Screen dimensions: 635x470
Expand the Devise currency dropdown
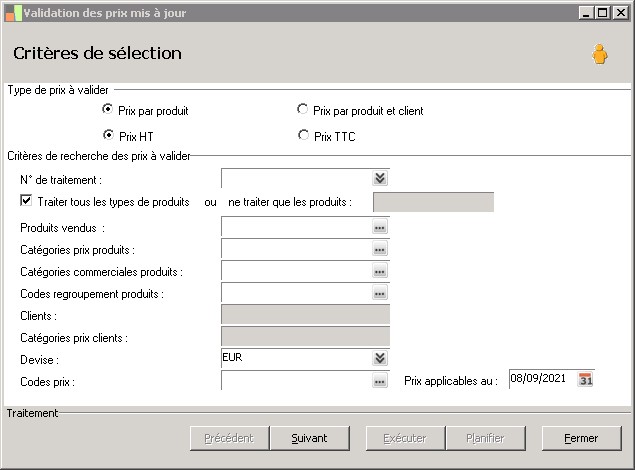tap(380, 358)
